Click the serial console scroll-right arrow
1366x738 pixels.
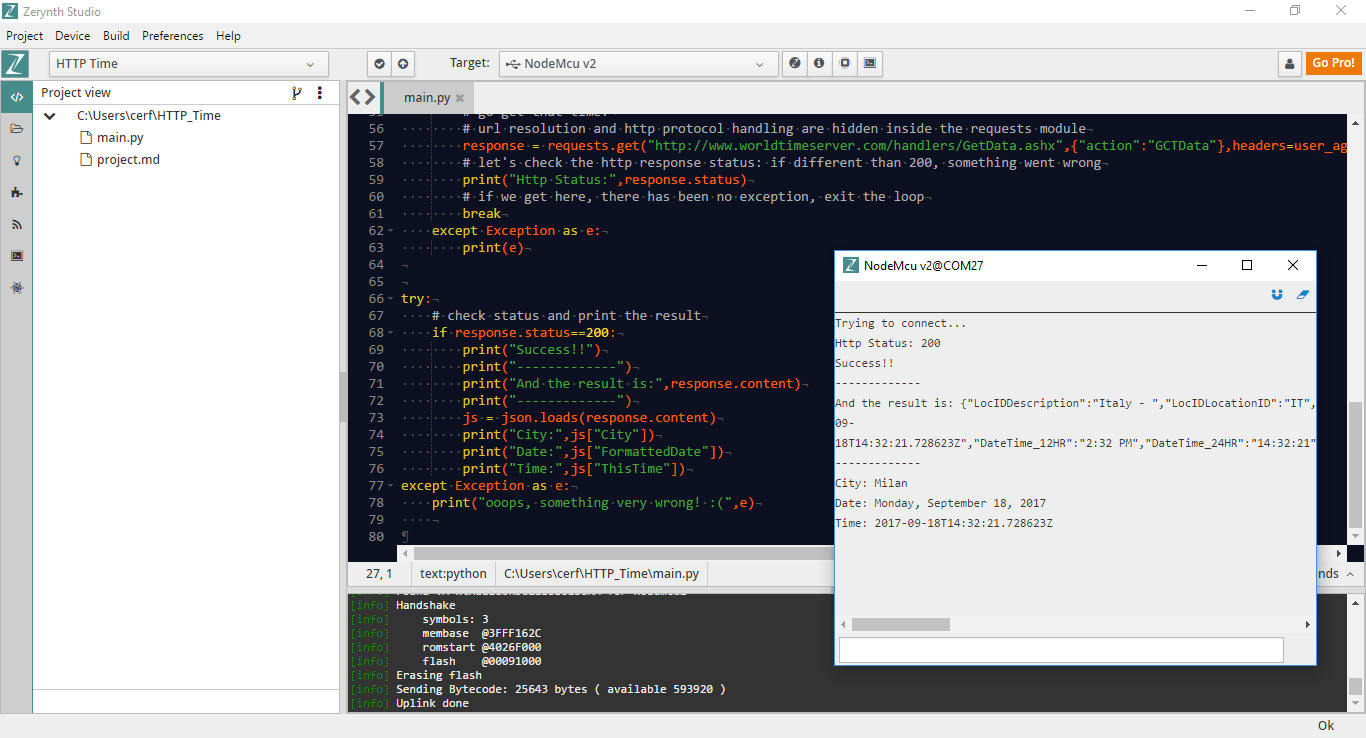point(1307,624)
